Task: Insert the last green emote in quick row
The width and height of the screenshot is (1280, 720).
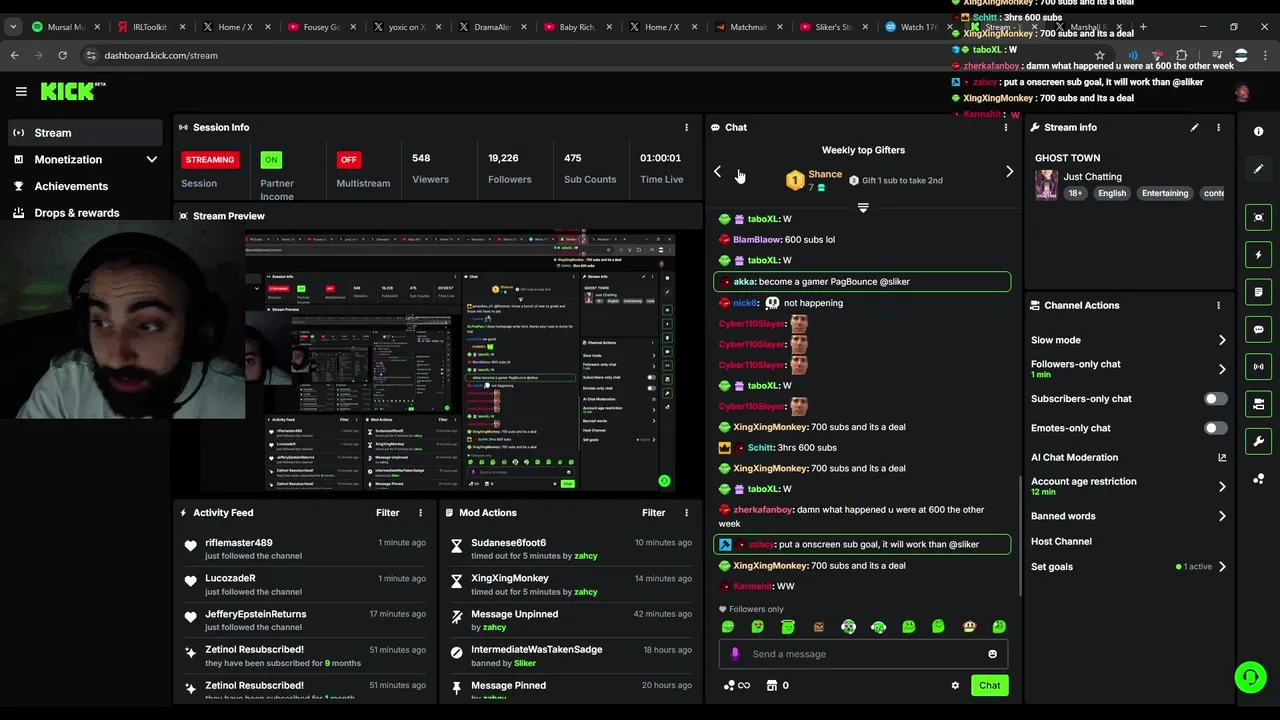Action: [x=998, y=627]
